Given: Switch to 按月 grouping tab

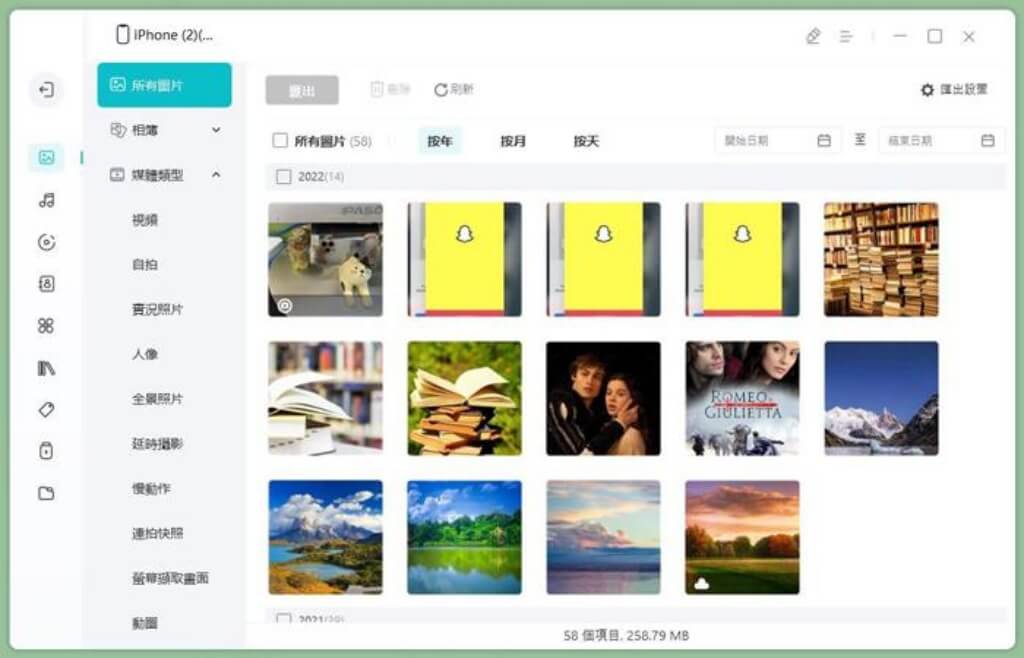Looking at the screenshot, I should click(x=513, y=141).
